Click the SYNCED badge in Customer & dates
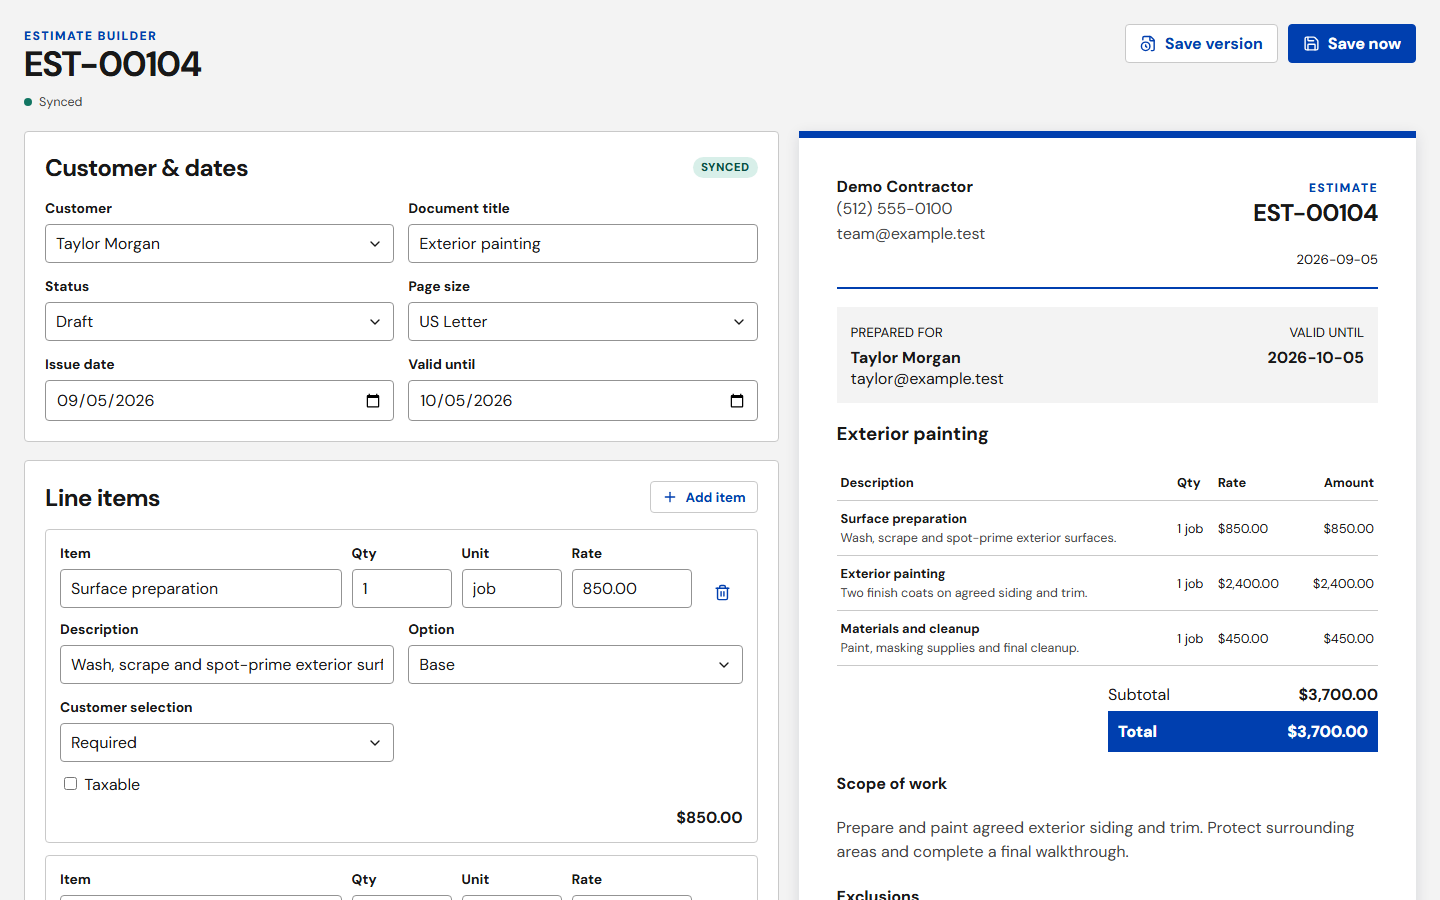The height and width of the screenshot is (900, 1440). [x=725, y=168]
